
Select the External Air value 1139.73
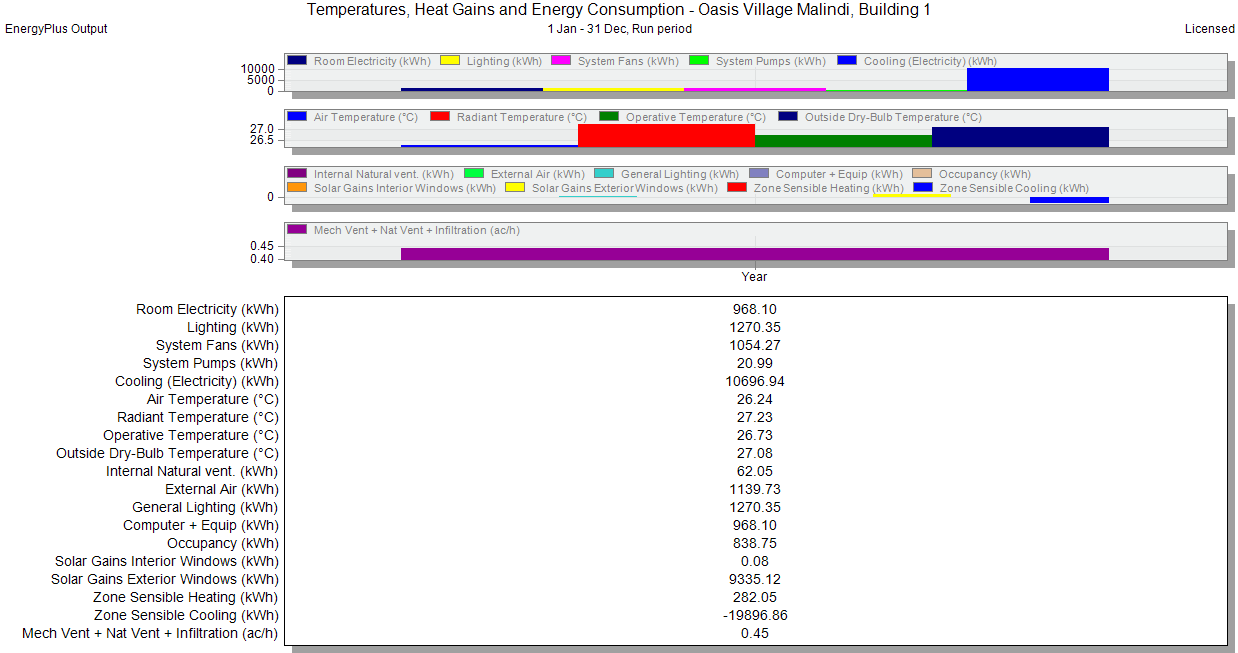(755, 489)
